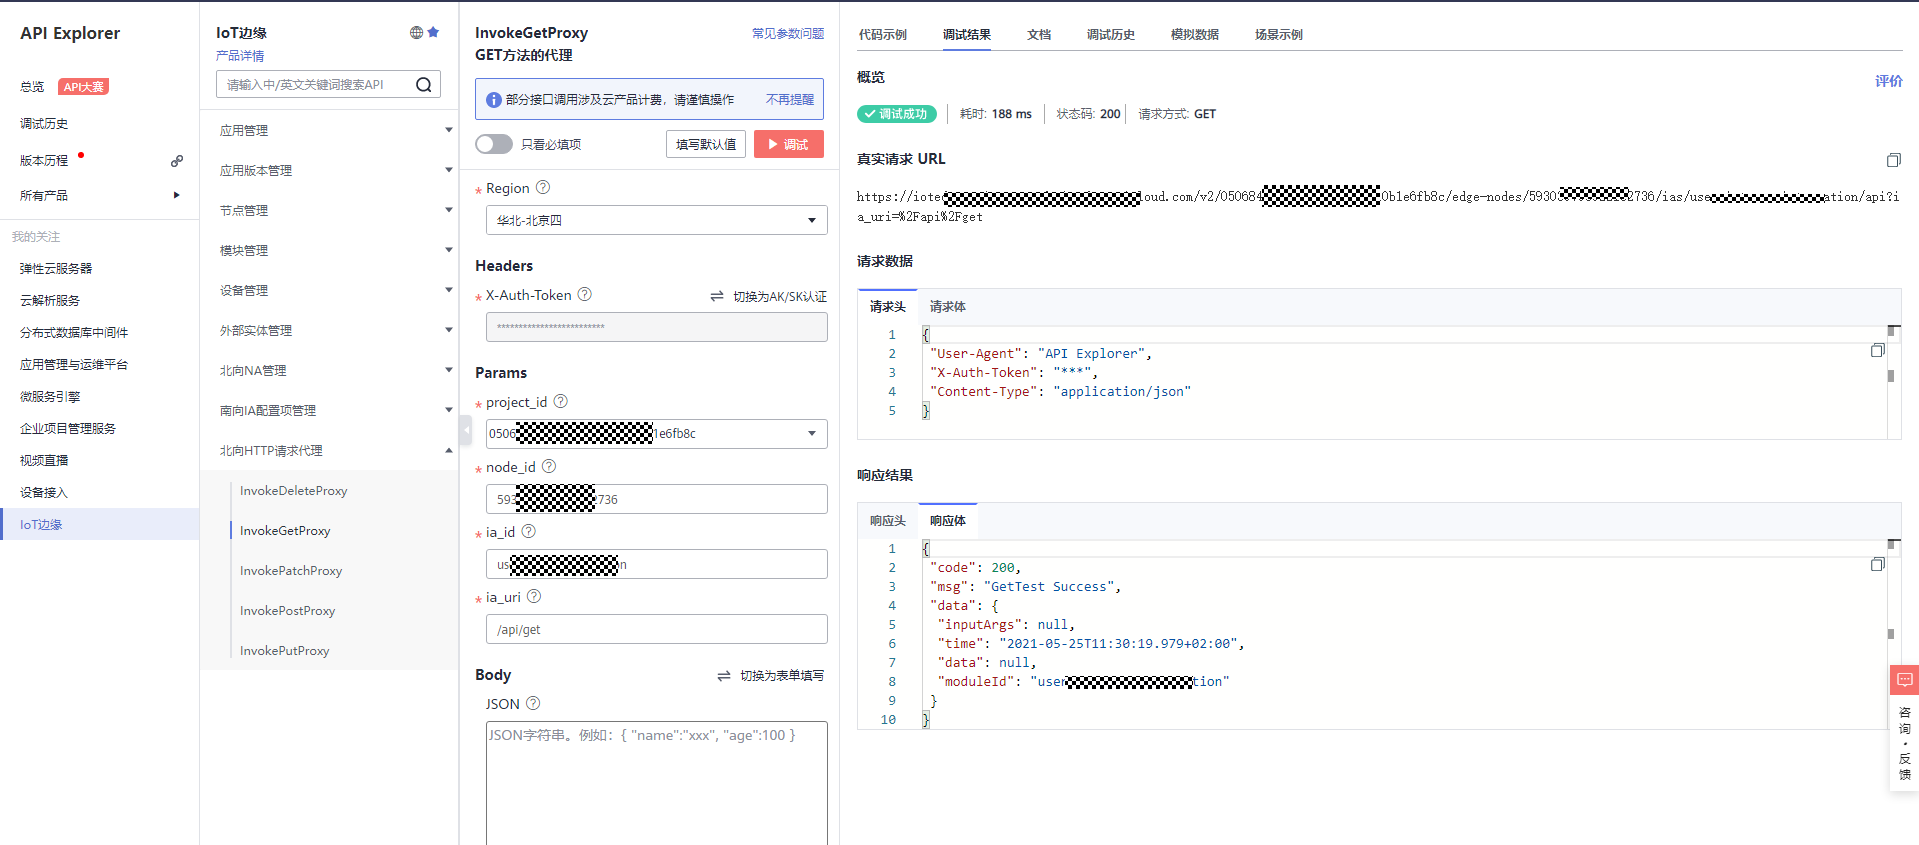Click help icon next to Region label
The image size is (1919, 845).
coord(543,187)
